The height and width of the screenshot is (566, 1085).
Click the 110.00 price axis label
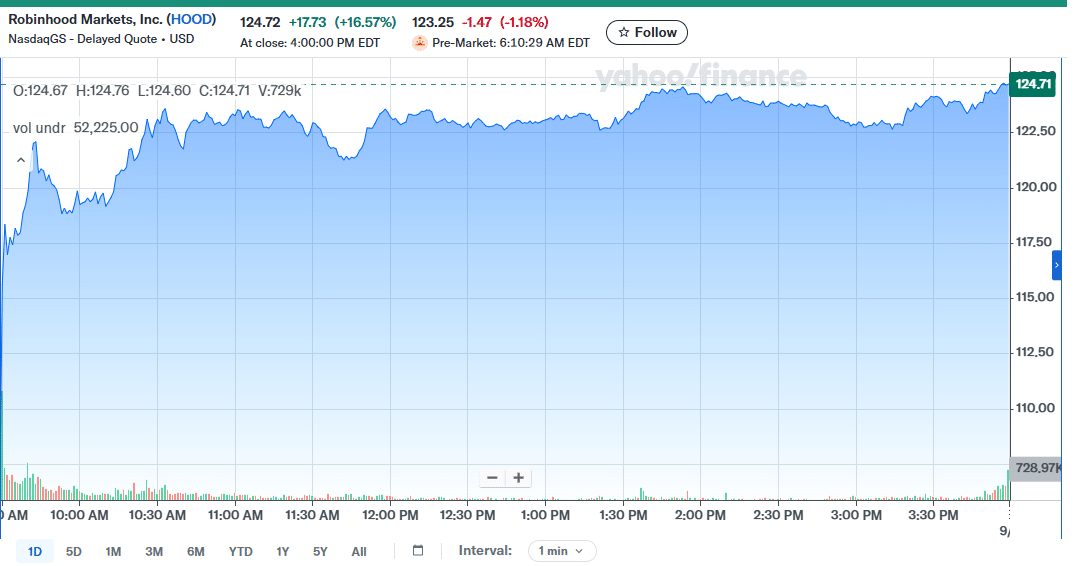(1036, 408)
